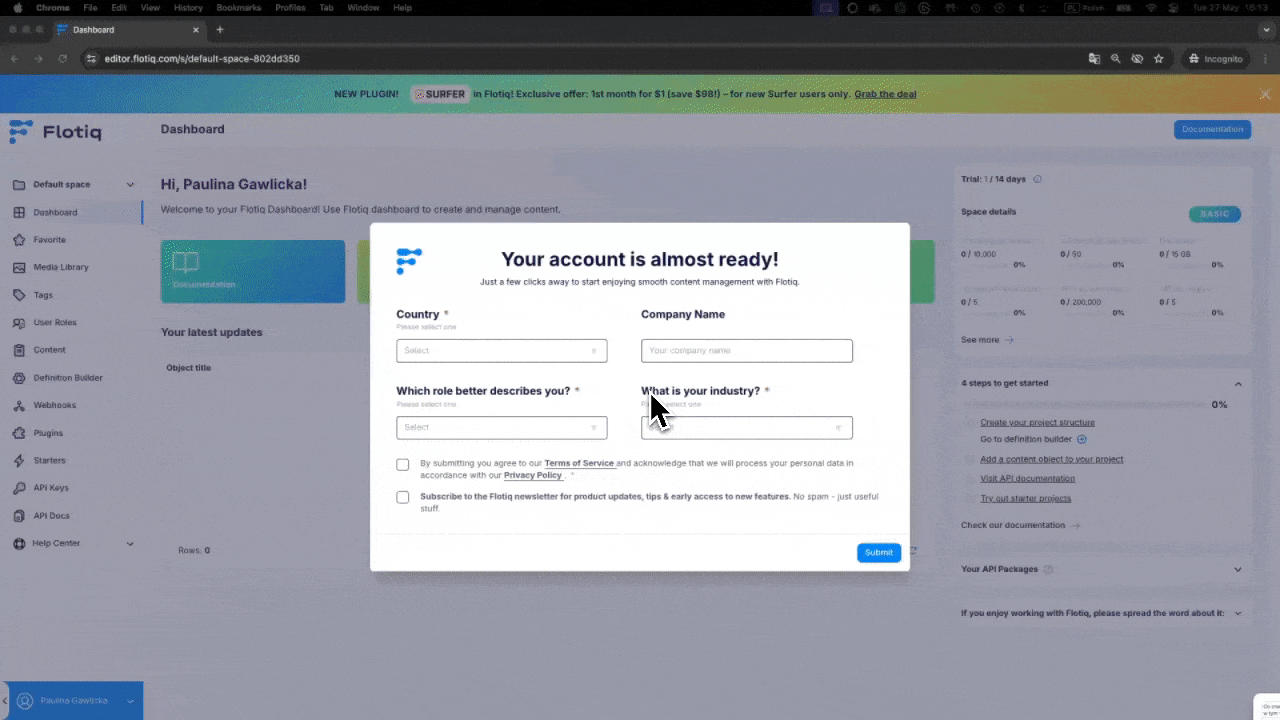This screenshot has height=720, width=1280.
Task: Click the circled arrow next to Go to definition builder
Action: pyautogui.click(x=1082, y=439)
